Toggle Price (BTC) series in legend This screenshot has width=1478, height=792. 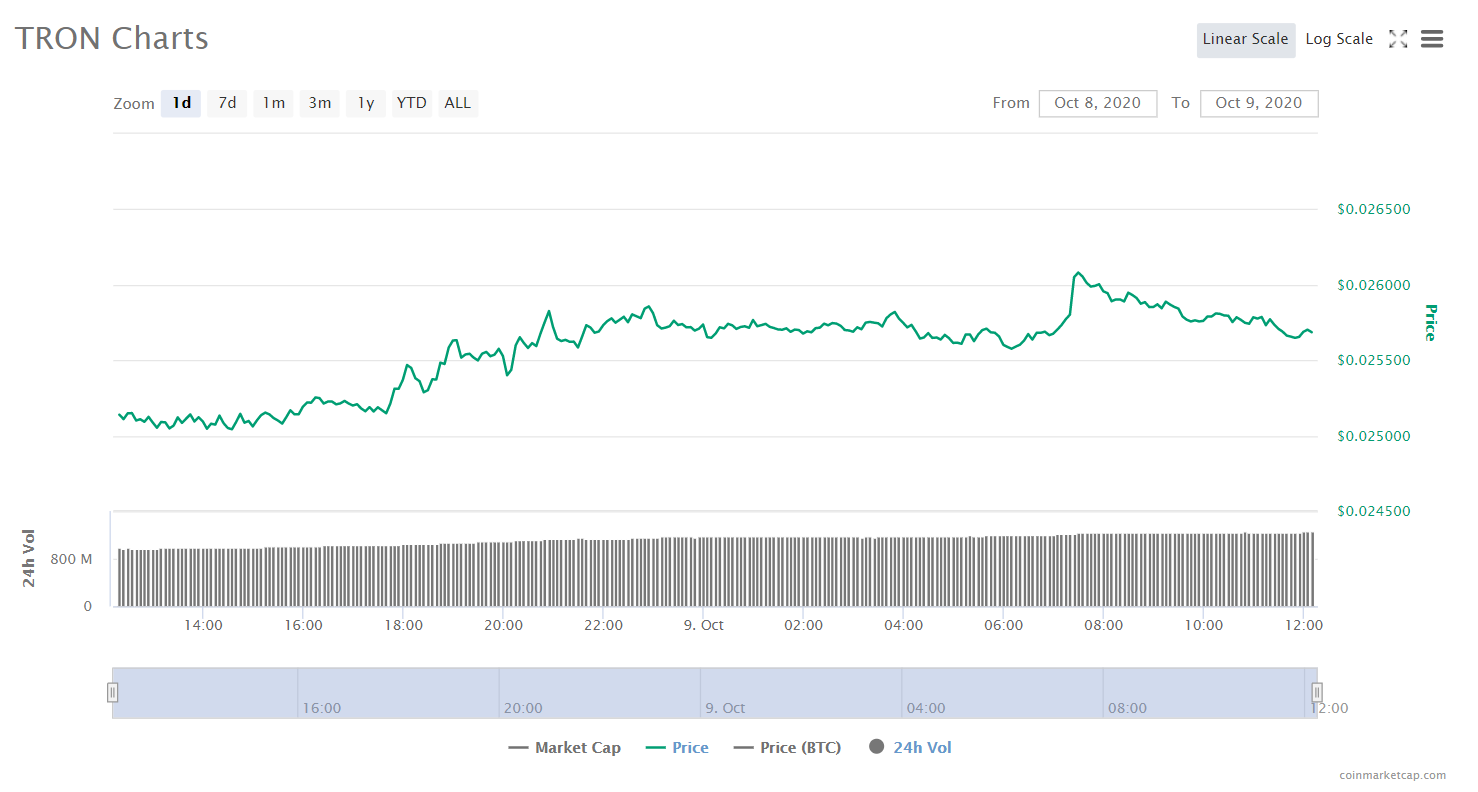[x=787, y=747]
